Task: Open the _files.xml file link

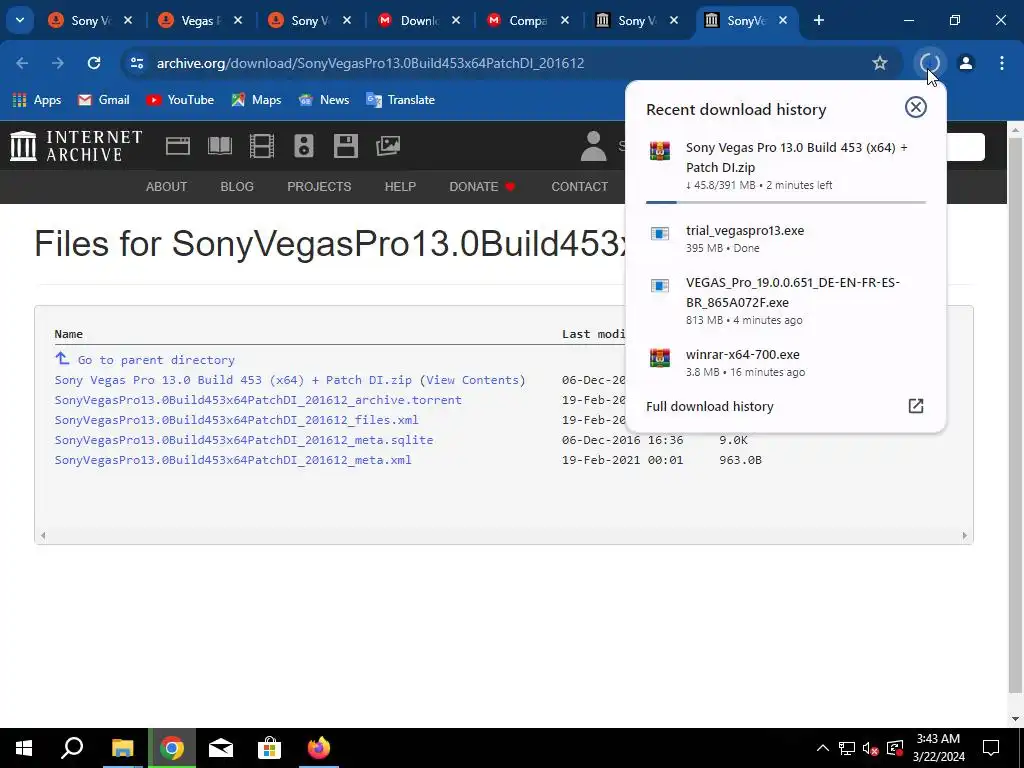Action: coord(236,420)
